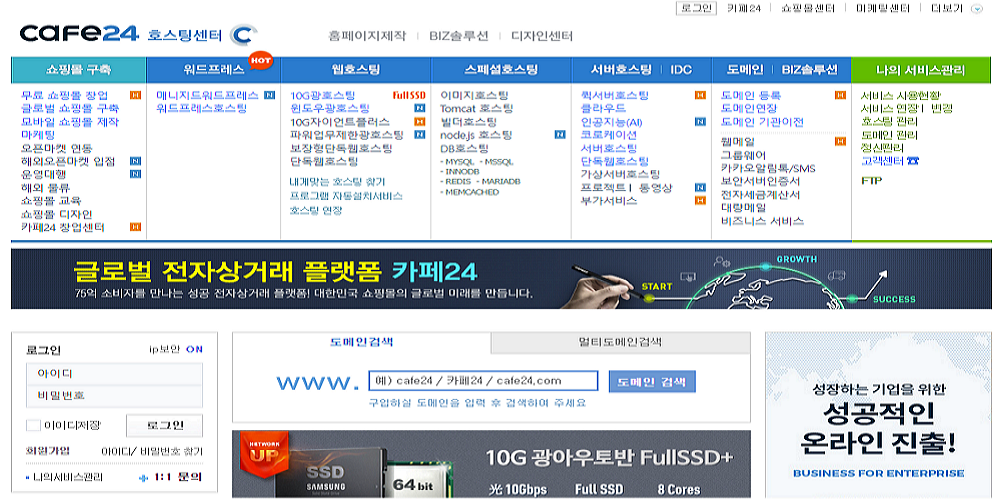Click the 카카오알림톡/SMS link
1000x500 pixels.
[x=768, y=168]
